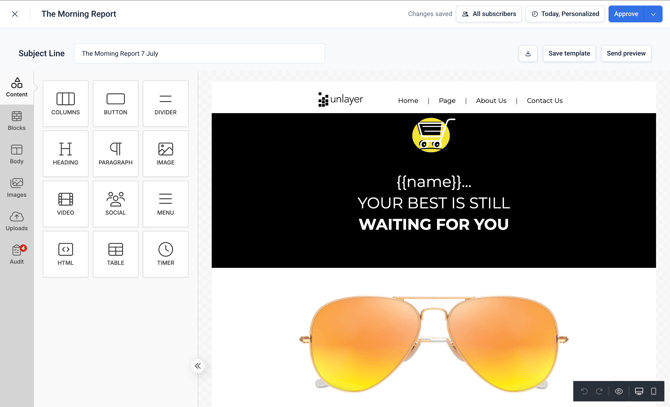Click the download icon button
The width and height of the screenshot is (670, 407).
pos(528,53)
